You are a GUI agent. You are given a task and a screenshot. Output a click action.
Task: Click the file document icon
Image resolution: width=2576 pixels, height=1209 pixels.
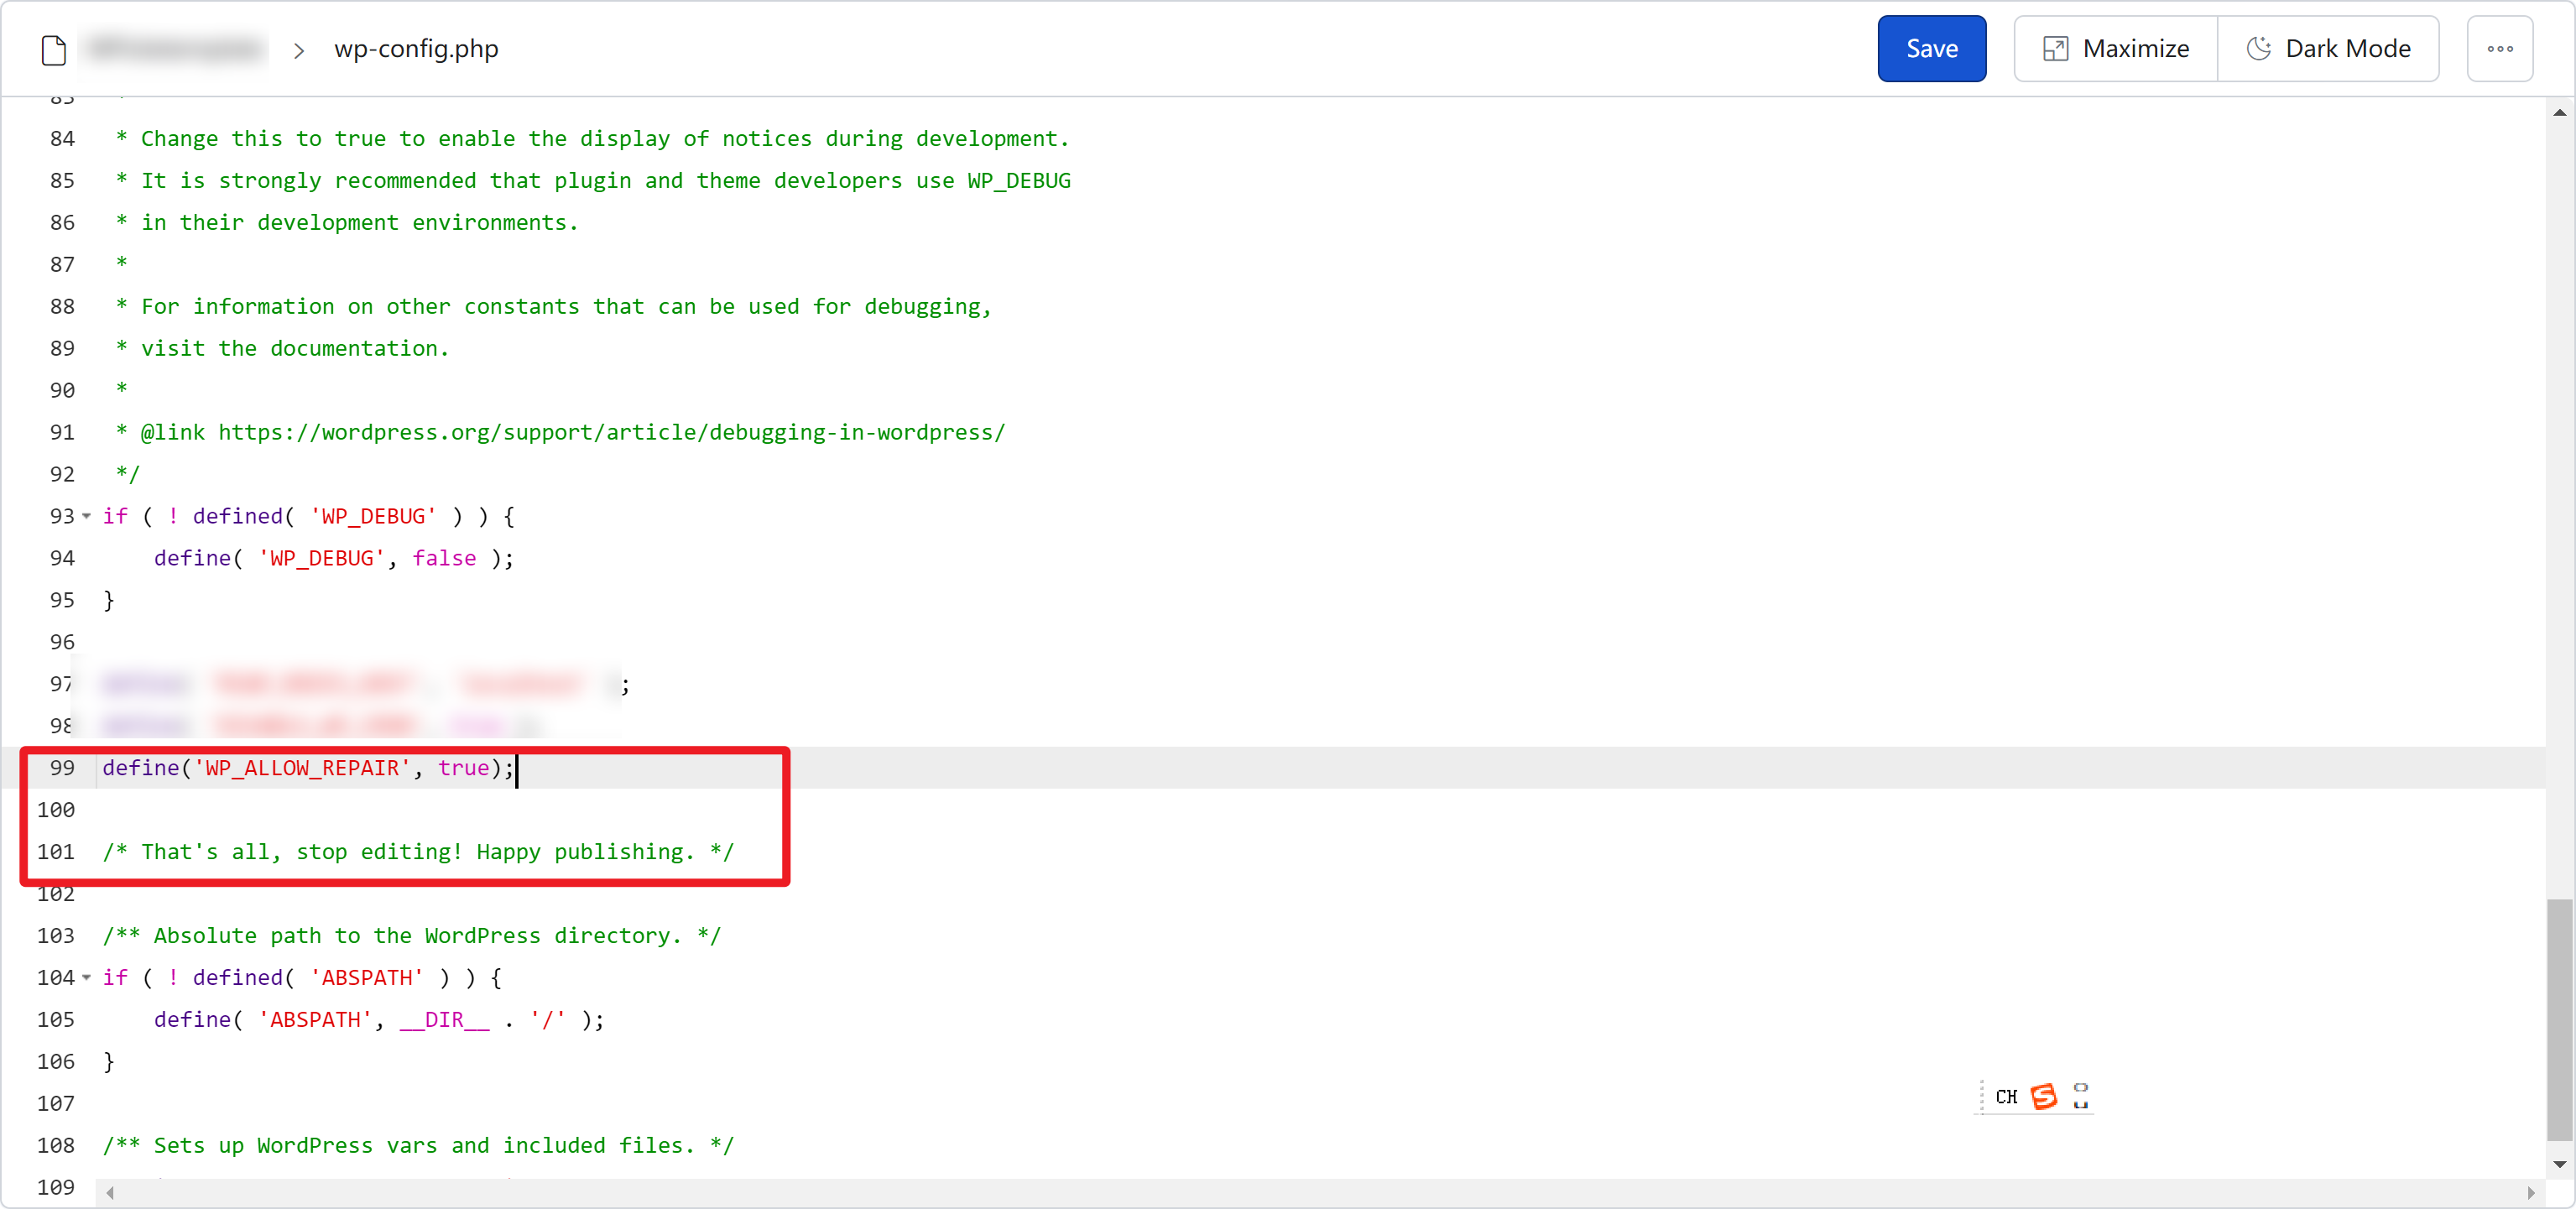click(55, 48)
